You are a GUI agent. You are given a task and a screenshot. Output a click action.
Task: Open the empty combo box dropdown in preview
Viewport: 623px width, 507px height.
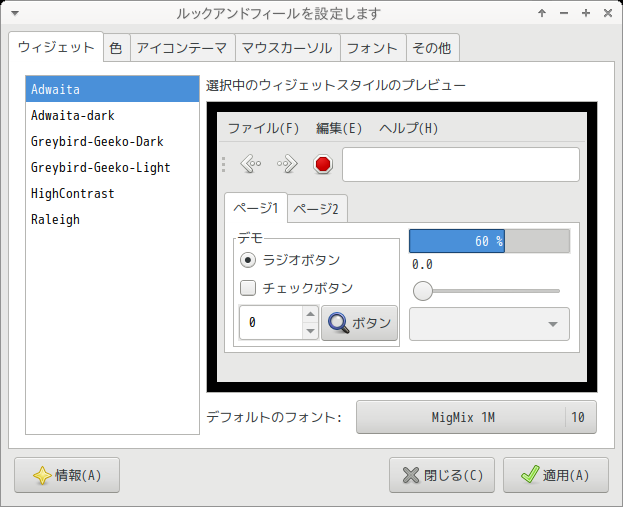[489, 324]
